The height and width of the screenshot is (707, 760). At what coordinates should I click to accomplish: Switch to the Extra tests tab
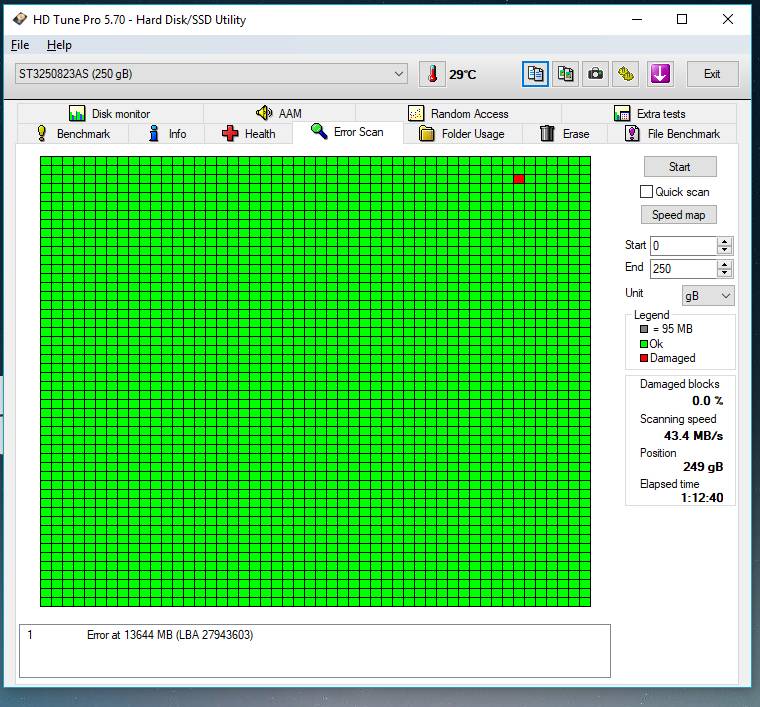pos(649,113)
